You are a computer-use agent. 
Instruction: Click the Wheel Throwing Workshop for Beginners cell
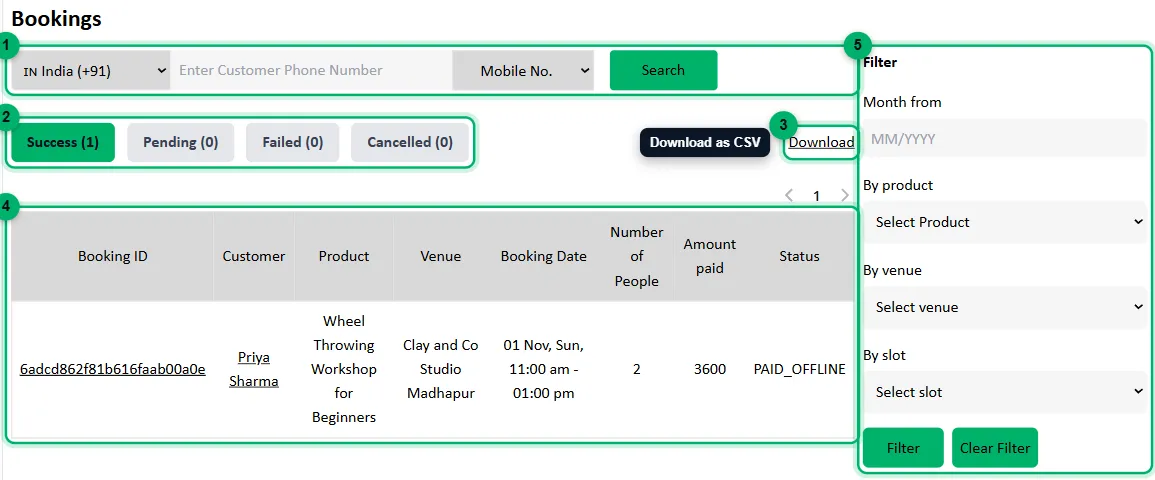point(344,370)
